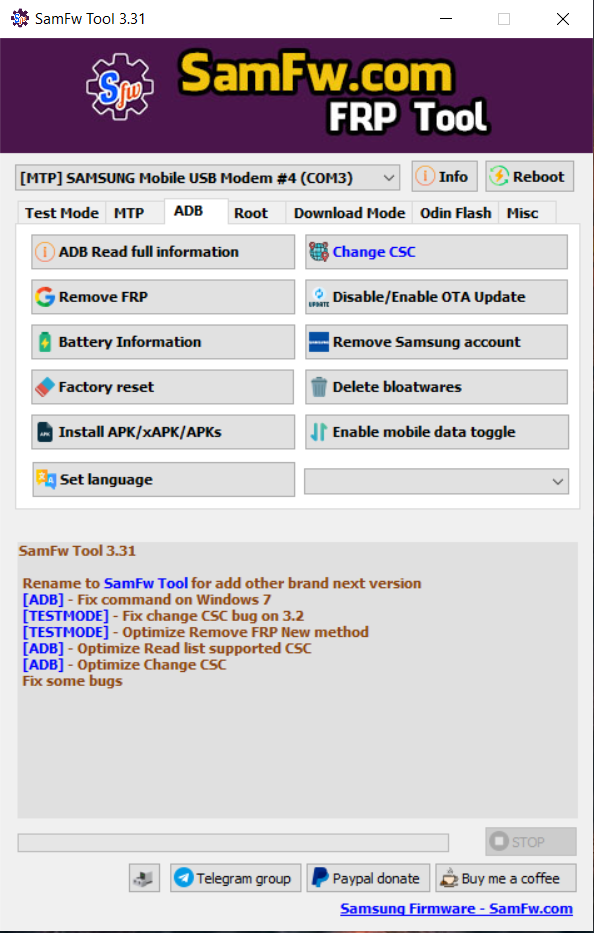Click log line "Optimize Change CSC"
594x933 pixels.
click(152, 665)
